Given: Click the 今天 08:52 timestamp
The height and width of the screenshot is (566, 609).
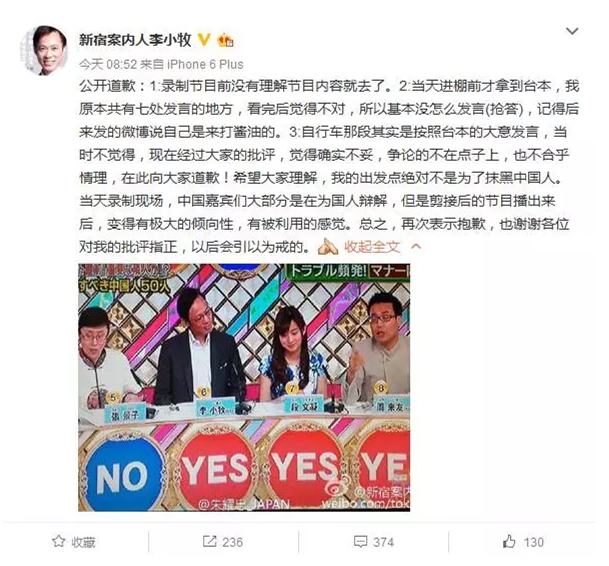Looking at the screenshot, I should click(108, 64).
